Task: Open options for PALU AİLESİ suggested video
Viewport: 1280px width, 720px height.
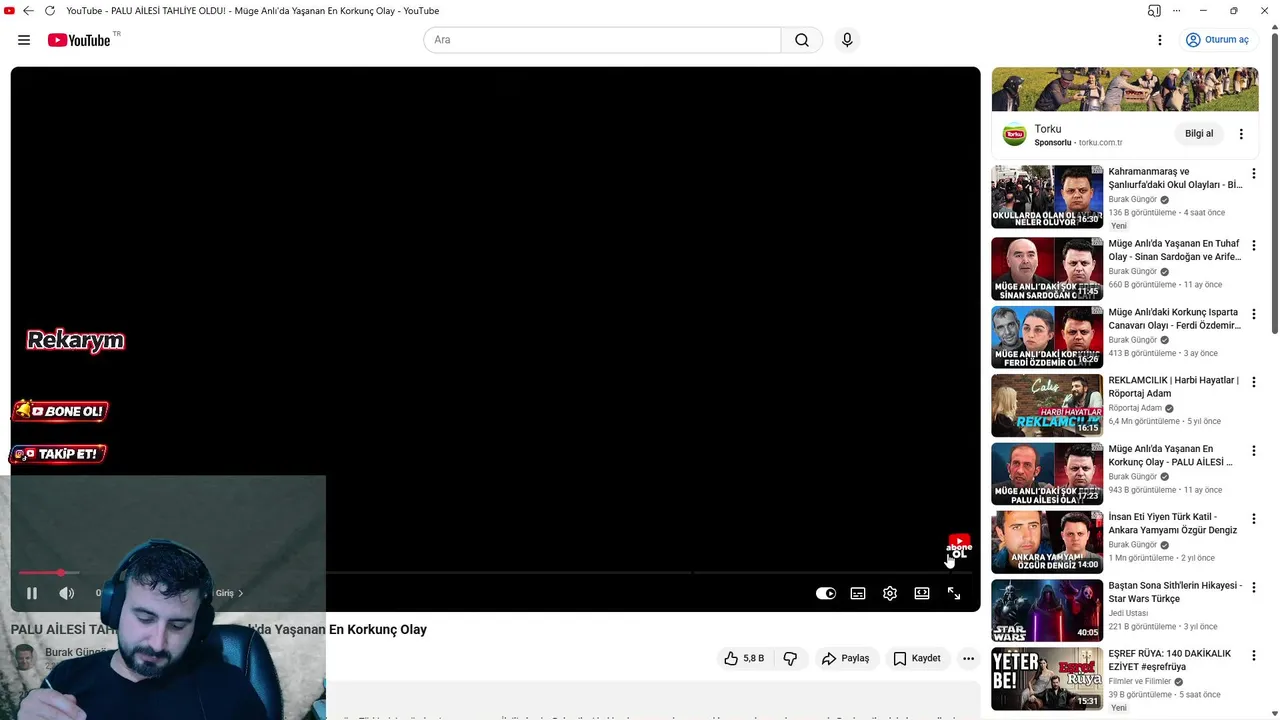Action: [x=1253, y=451]
